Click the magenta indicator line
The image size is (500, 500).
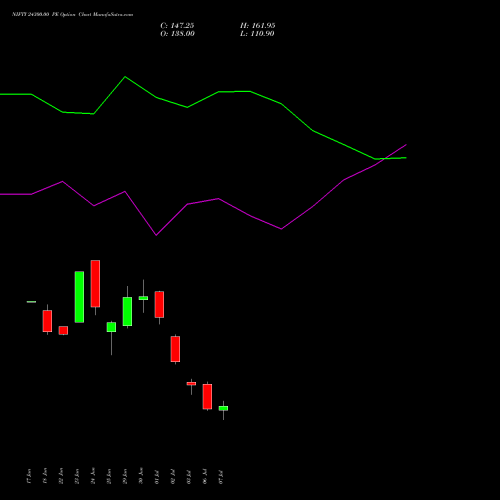[219, 199]
